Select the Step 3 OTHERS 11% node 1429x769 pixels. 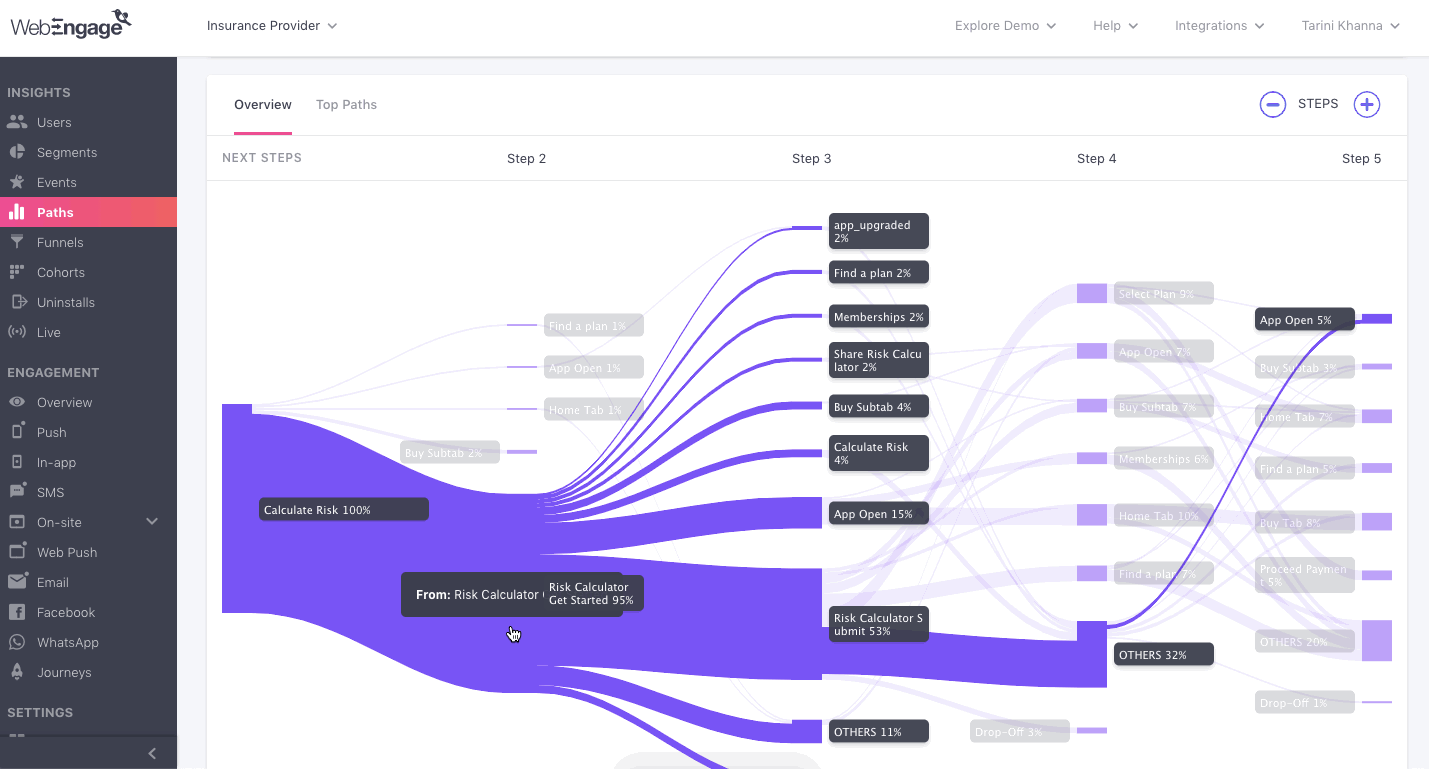(878, 732)
